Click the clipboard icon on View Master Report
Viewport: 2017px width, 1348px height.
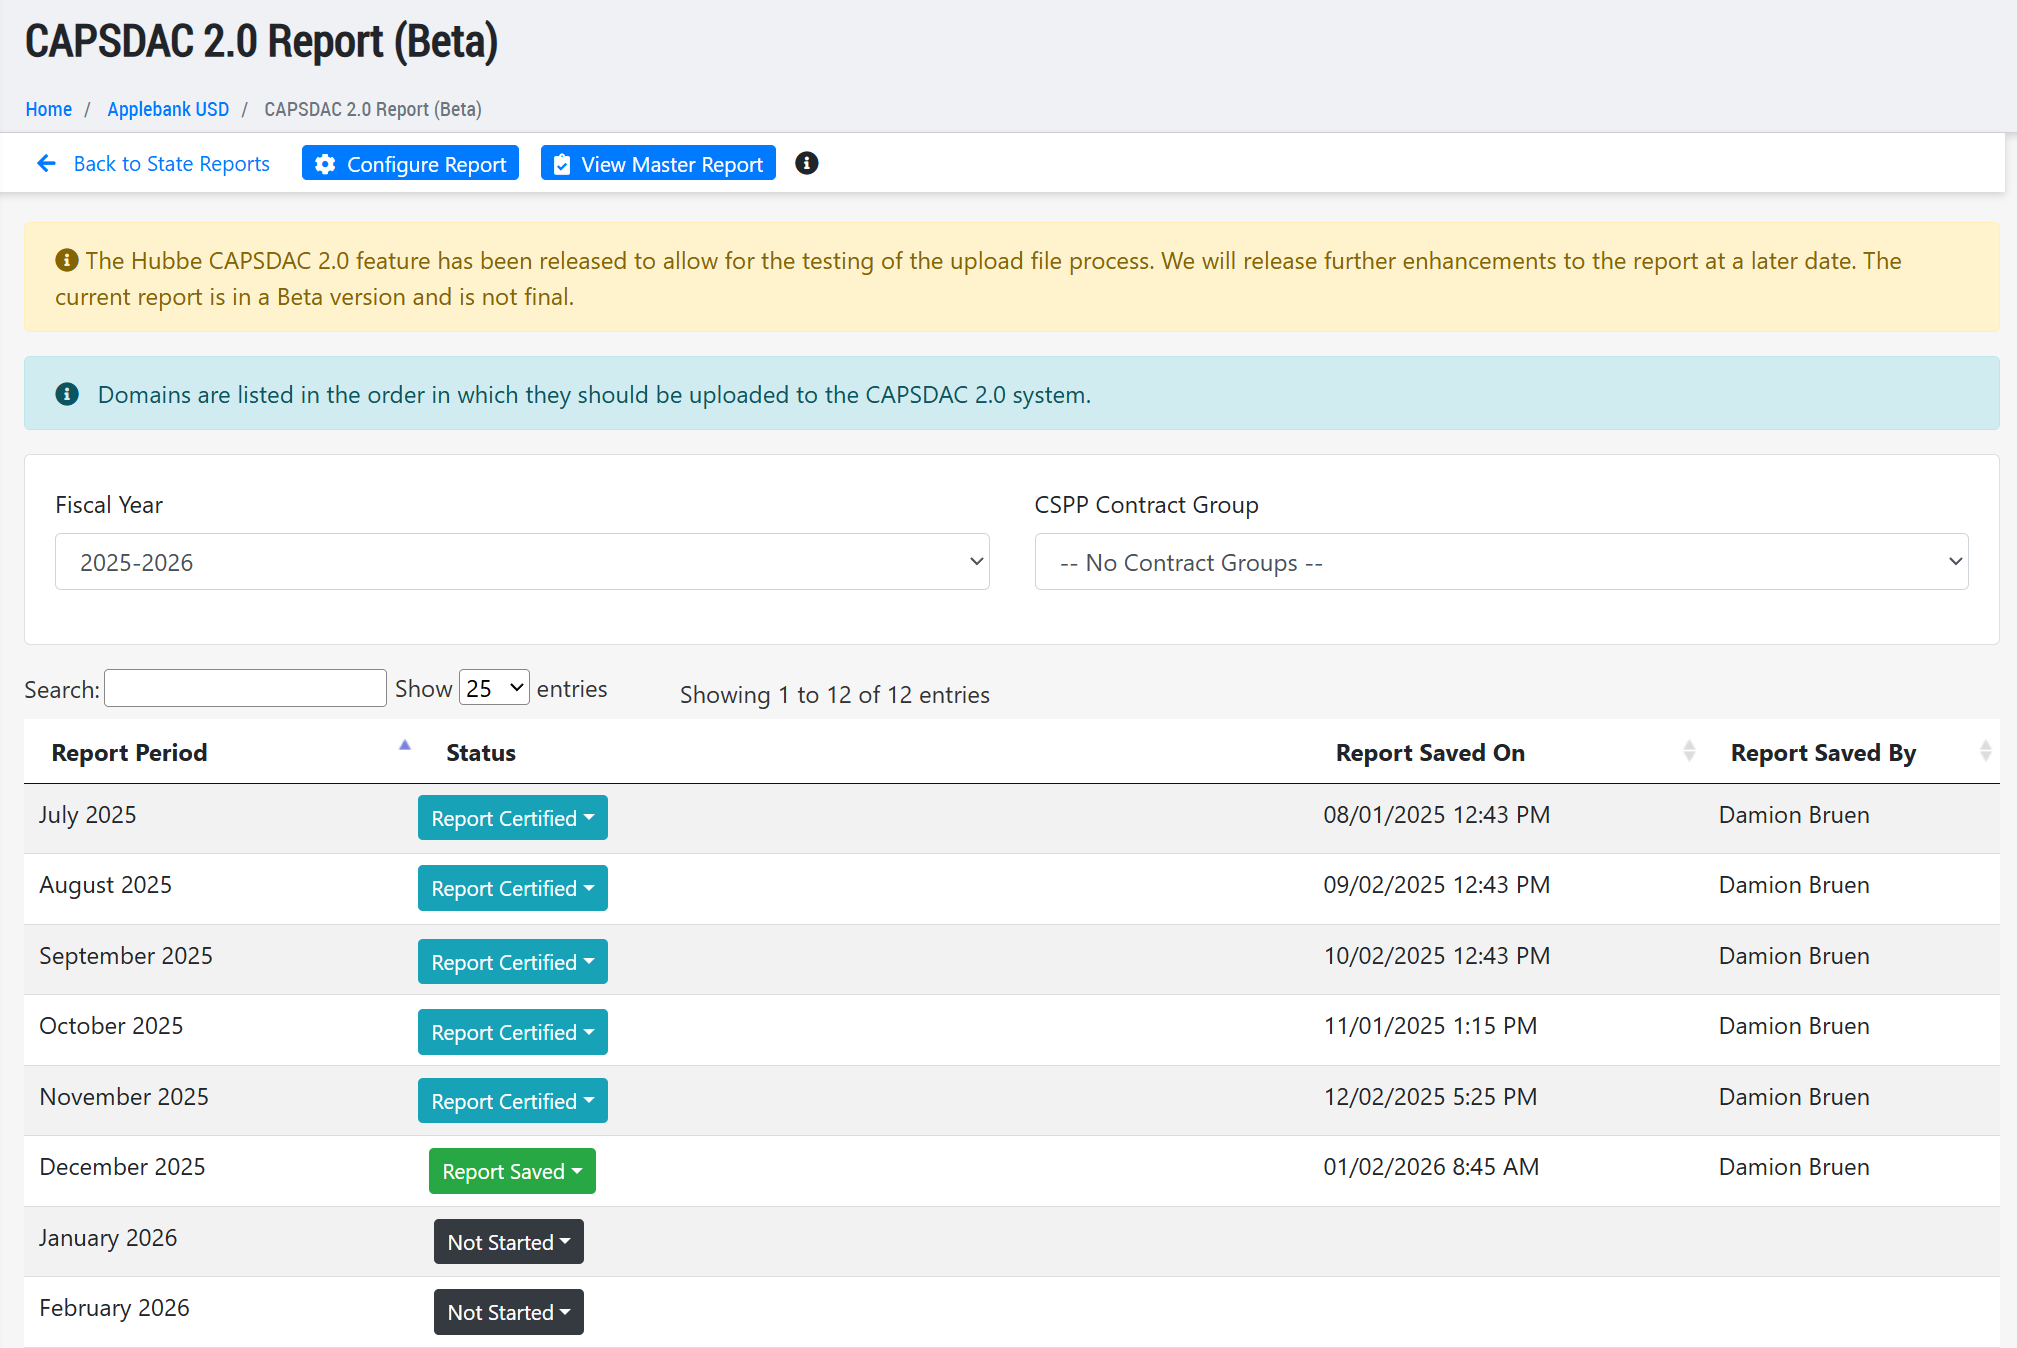562,164
